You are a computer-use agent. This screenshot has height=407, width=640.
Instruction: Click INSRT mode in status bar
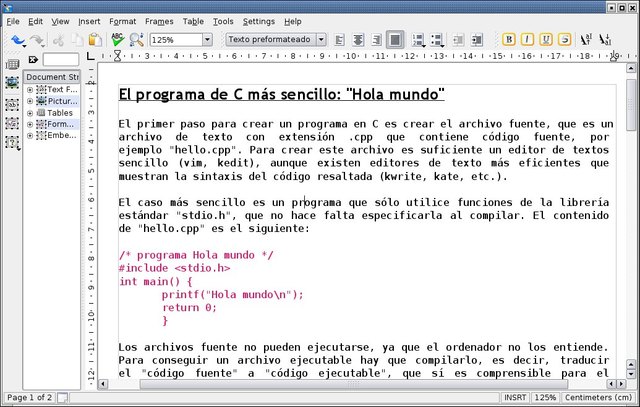[515, 398]
